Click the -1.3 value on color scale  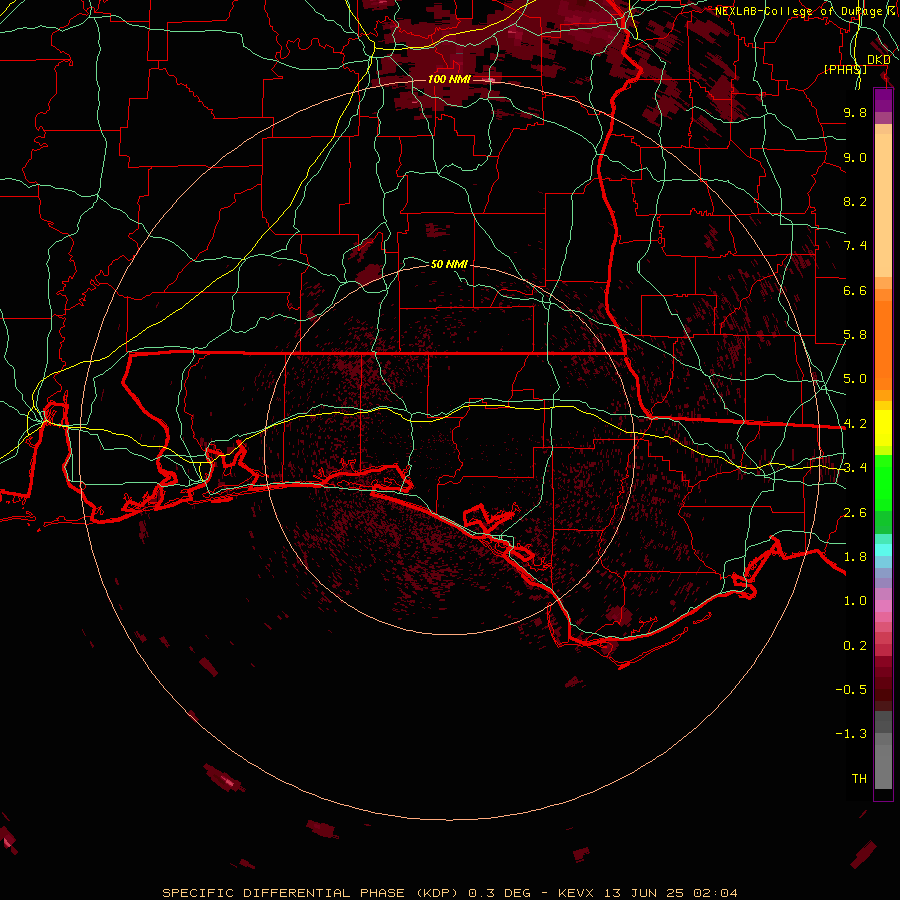[x=851, y=734]
